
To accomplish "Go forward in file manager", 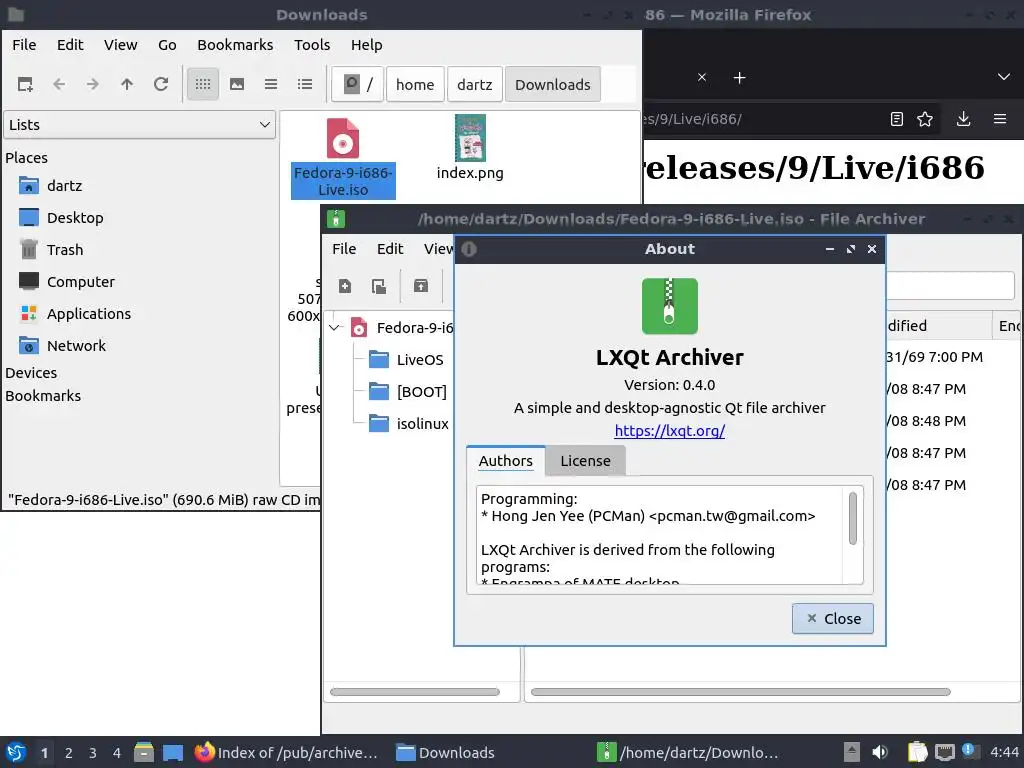I will point(93,84).
